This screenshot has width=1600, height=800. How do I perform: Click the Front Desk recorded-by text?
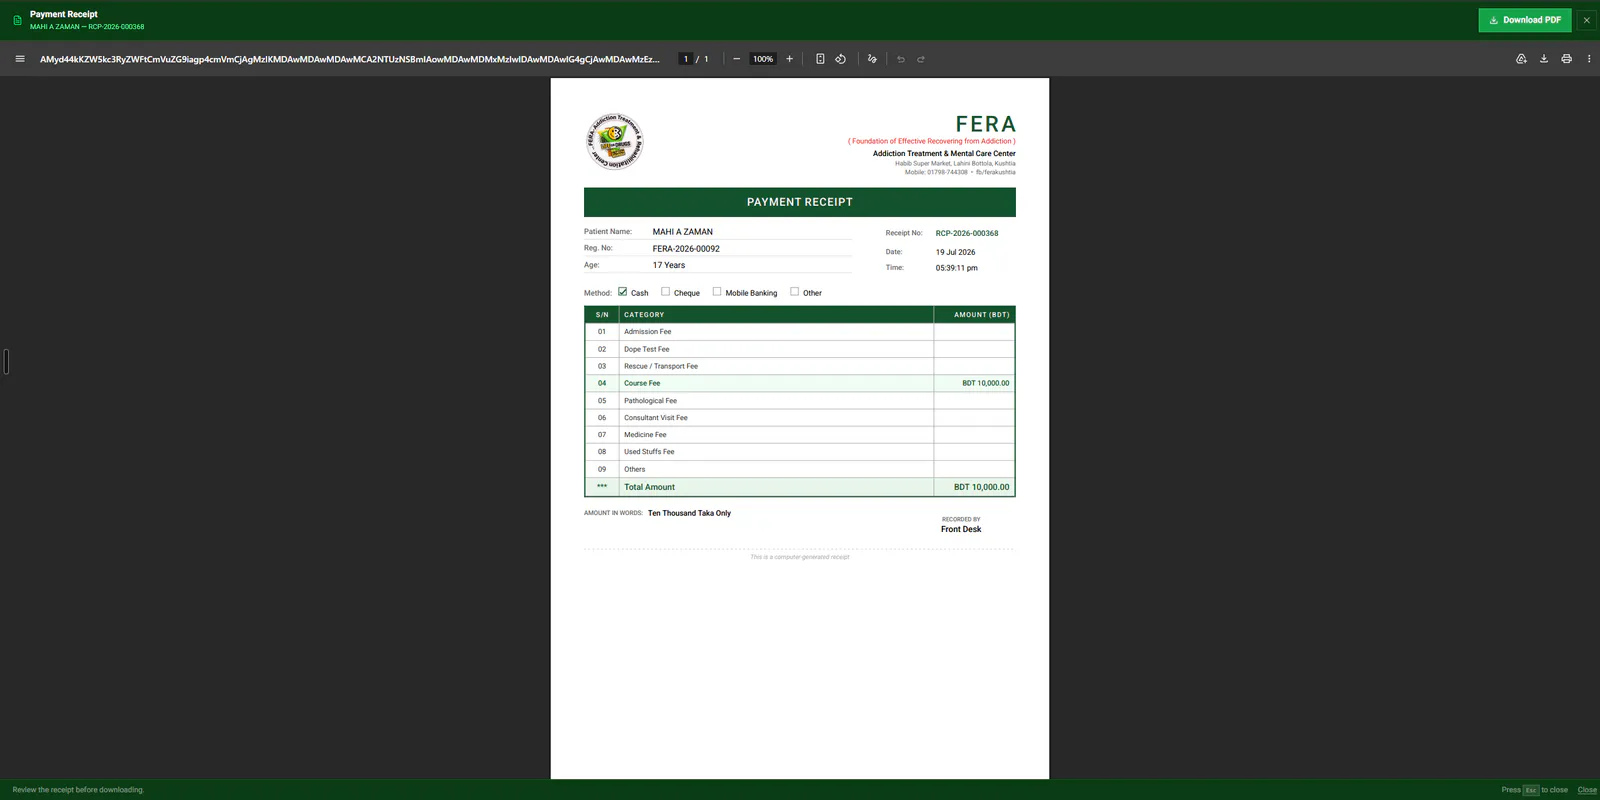961,529
